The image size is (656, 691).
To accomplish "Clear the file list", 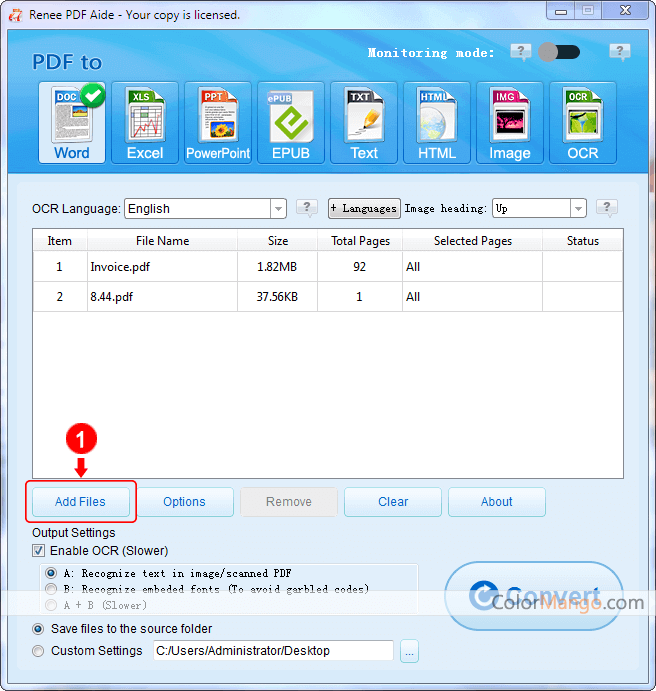I will tap(393, 502).
